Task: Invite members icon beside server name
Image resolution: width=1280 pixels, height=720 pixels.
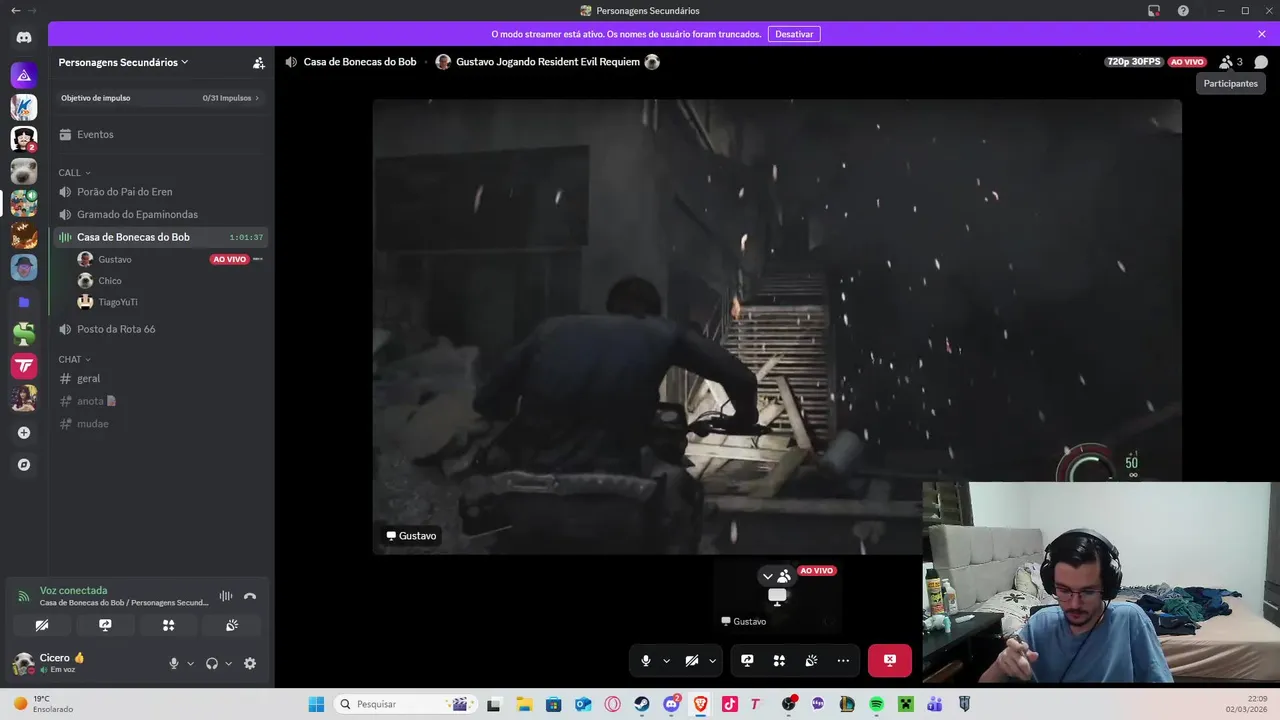Action: tap(259, 62)
